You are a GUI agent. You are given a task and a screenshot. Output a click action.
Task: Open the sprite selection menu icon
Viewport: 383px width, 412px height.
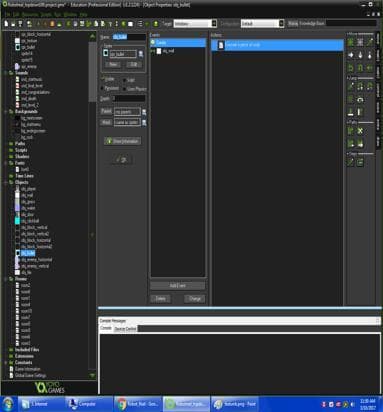(141, 54)
